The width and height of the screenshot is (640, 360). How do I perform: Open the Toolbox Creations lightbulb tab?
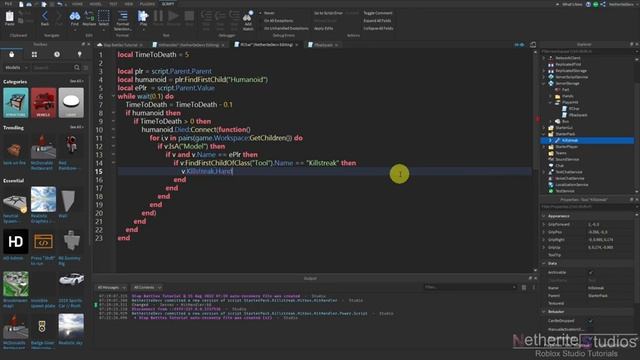point(79,54)
